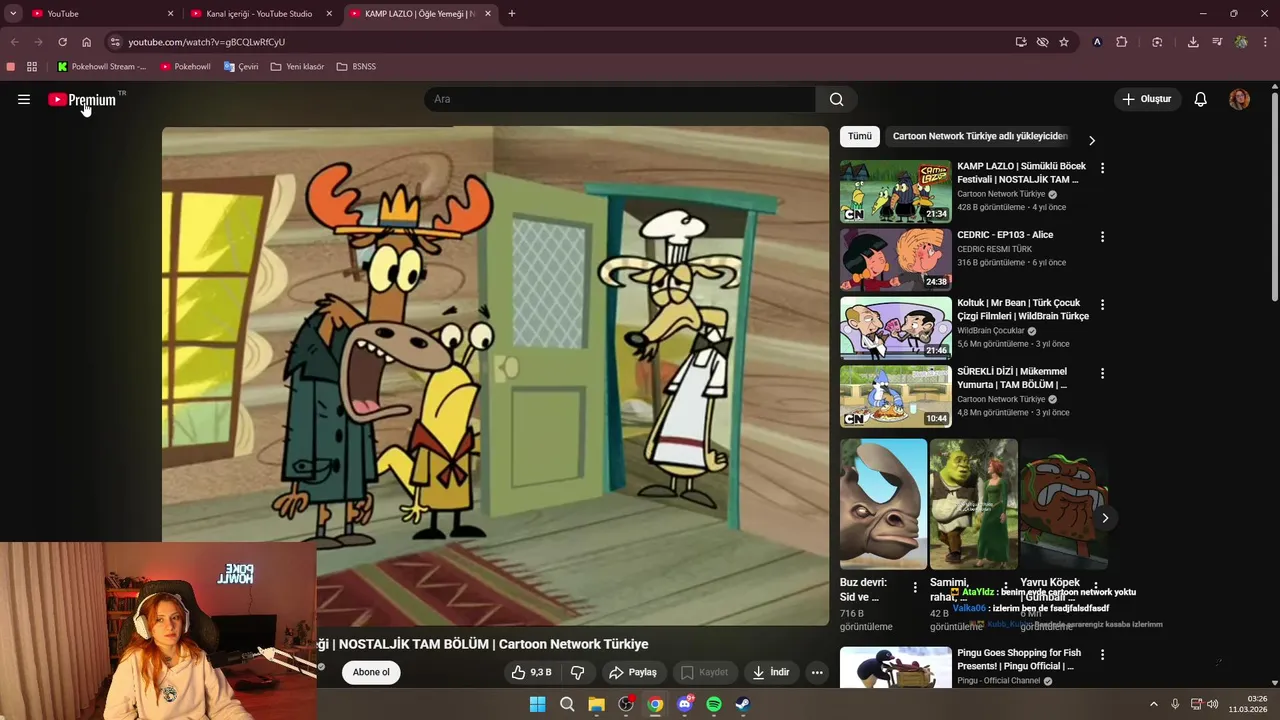Open the Shrek short thumbnail
Screen dimensions: 1280x720
(x=974, y=504)
